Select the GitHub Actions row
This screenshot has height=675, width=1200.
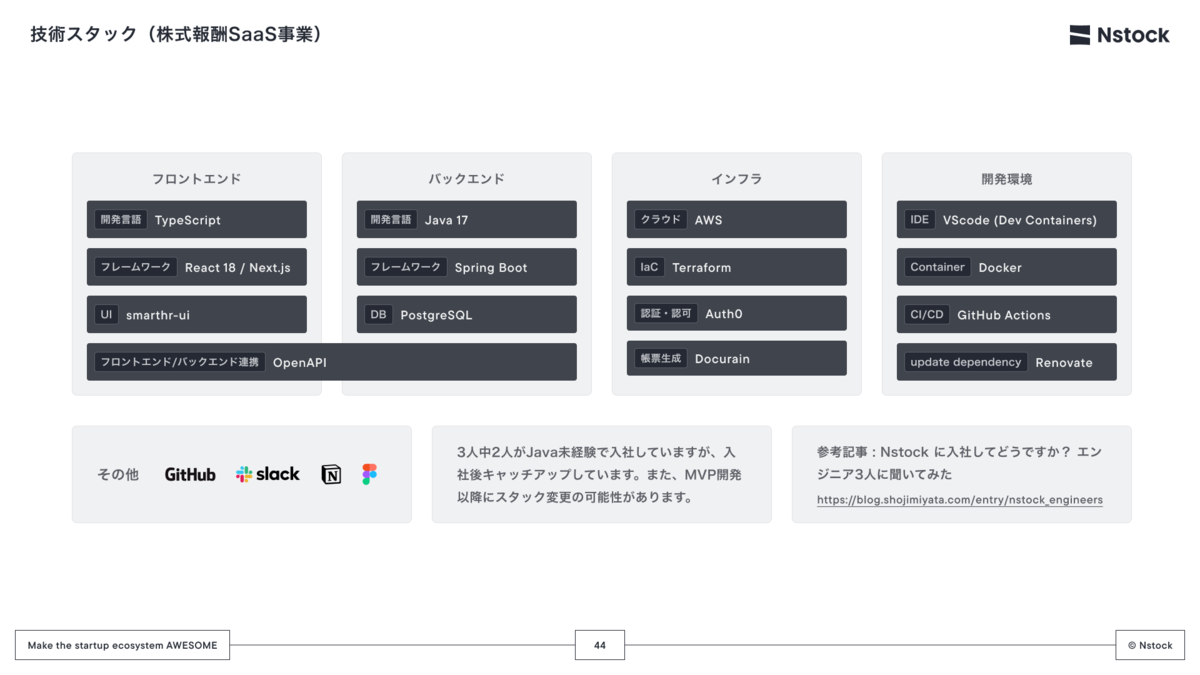coord(1007,314)
